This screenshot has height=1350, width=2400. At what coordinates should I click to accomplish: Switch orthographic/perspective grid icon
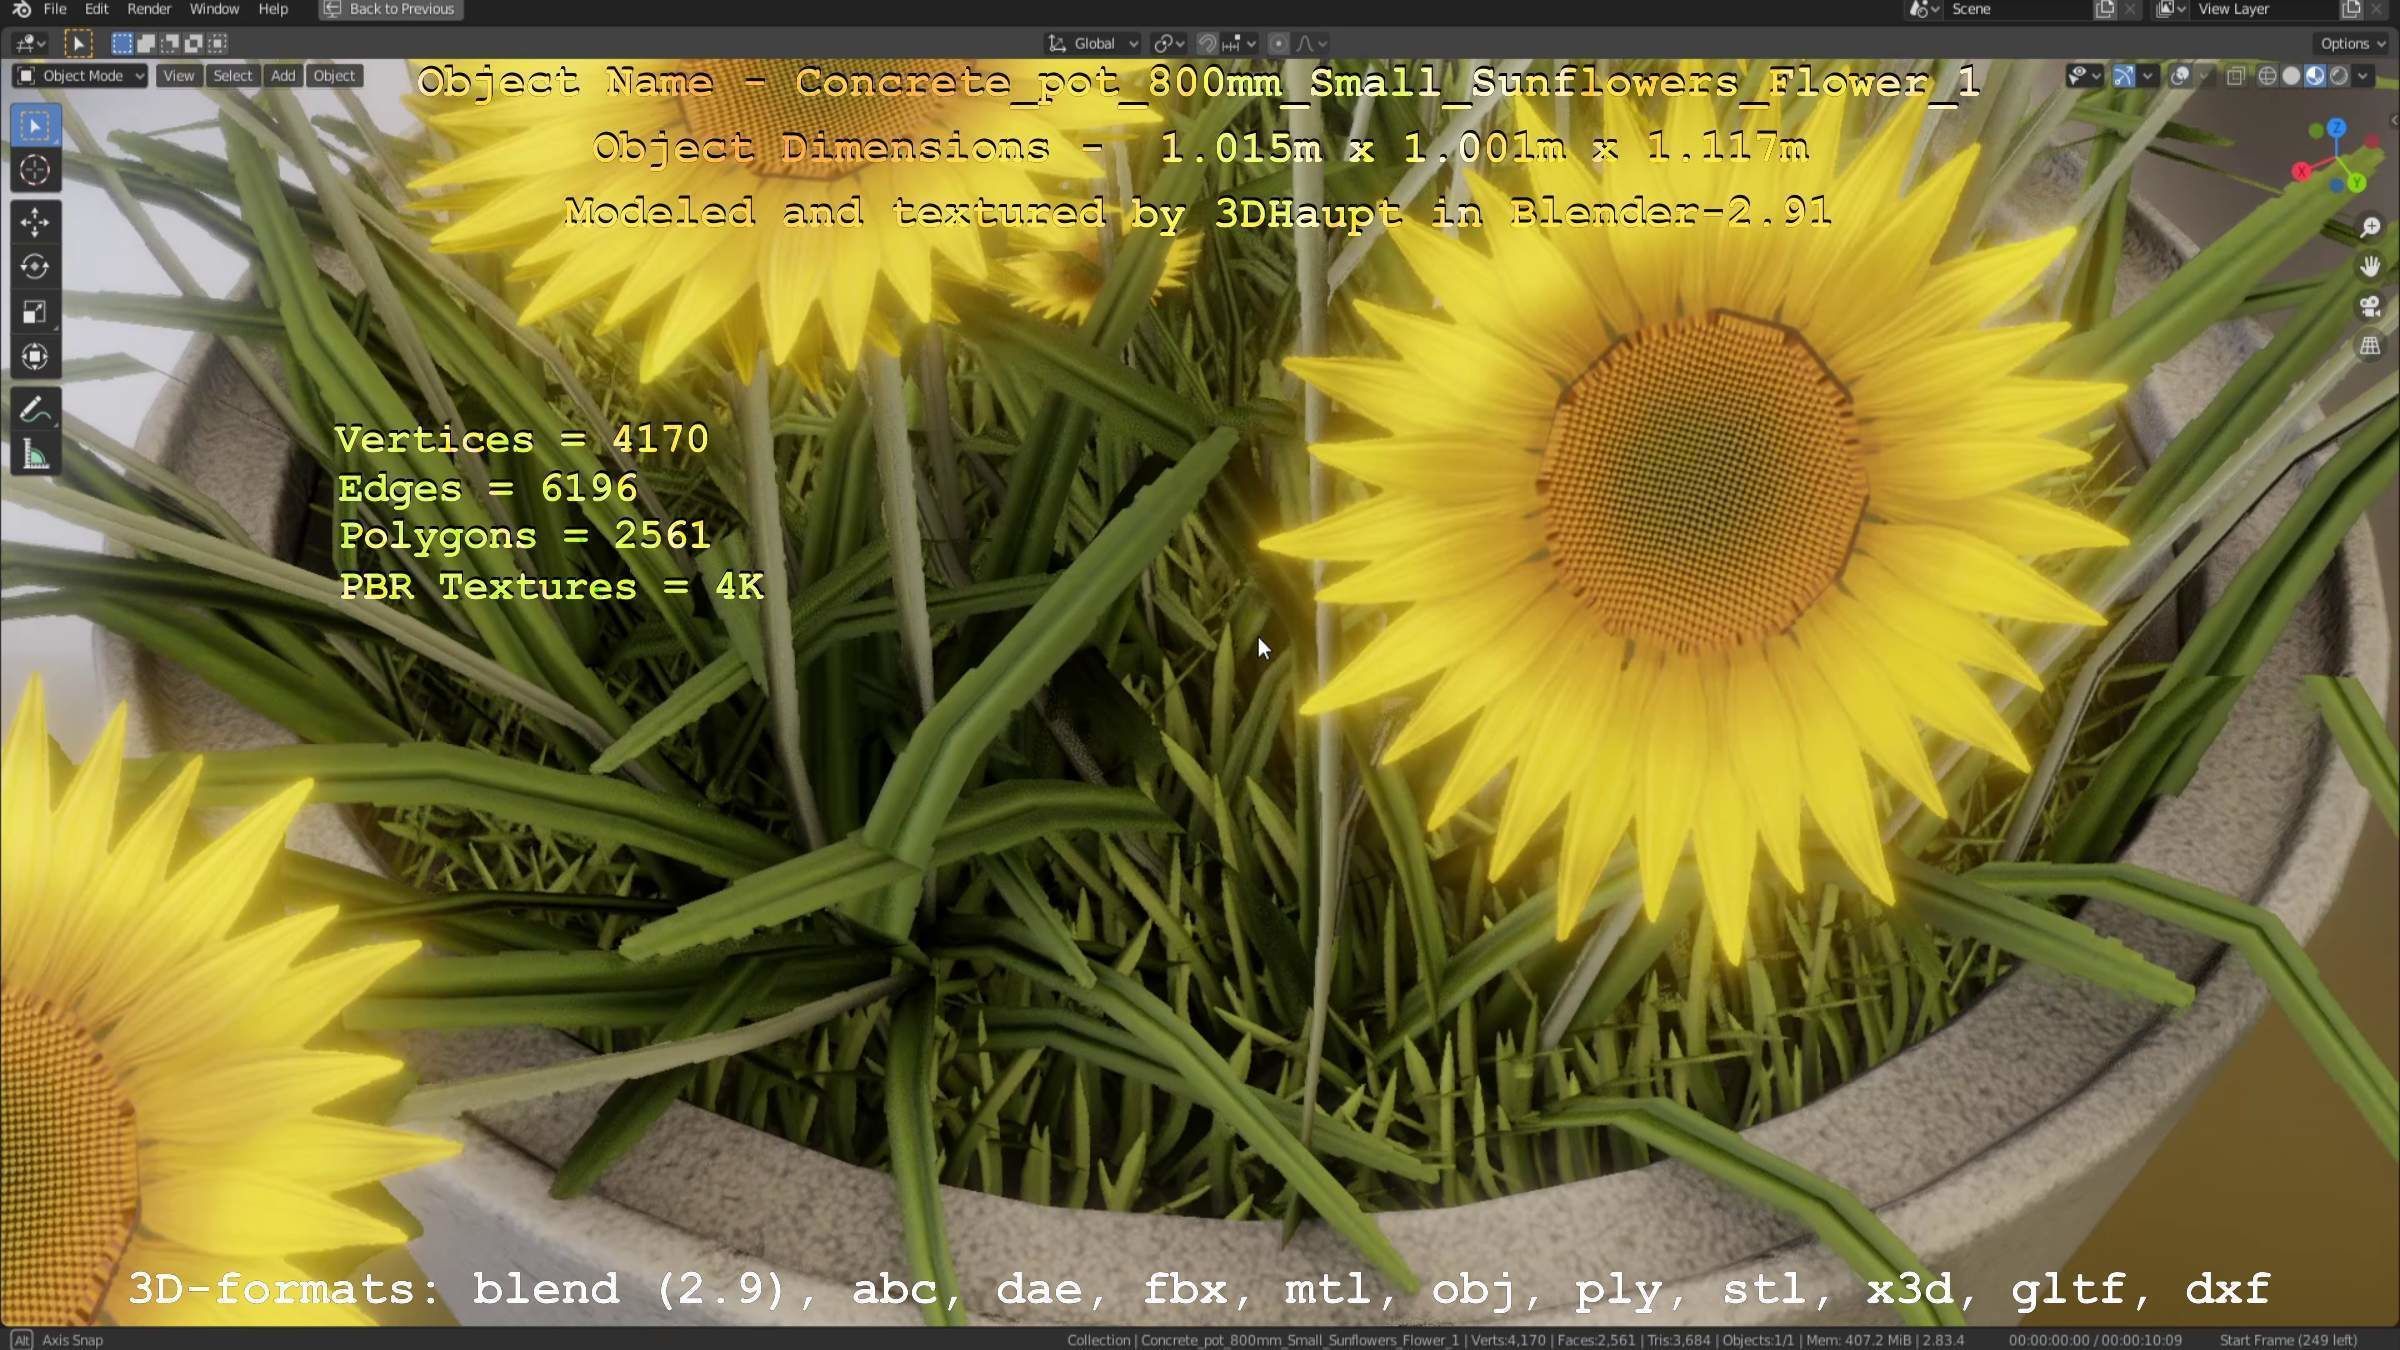[2370, 347]
